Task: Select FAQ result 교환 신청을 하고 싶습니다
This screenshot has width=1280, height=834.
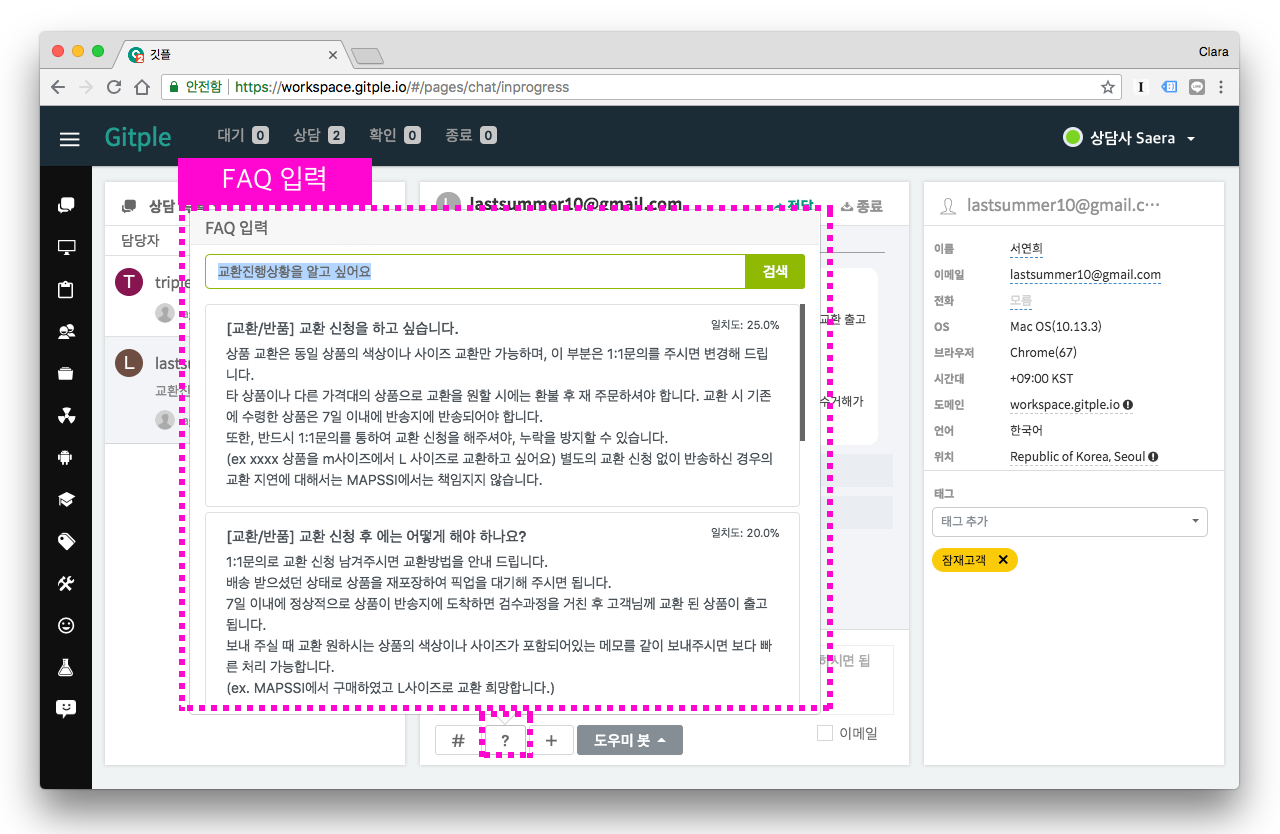Action: click(x=502, y=405)
